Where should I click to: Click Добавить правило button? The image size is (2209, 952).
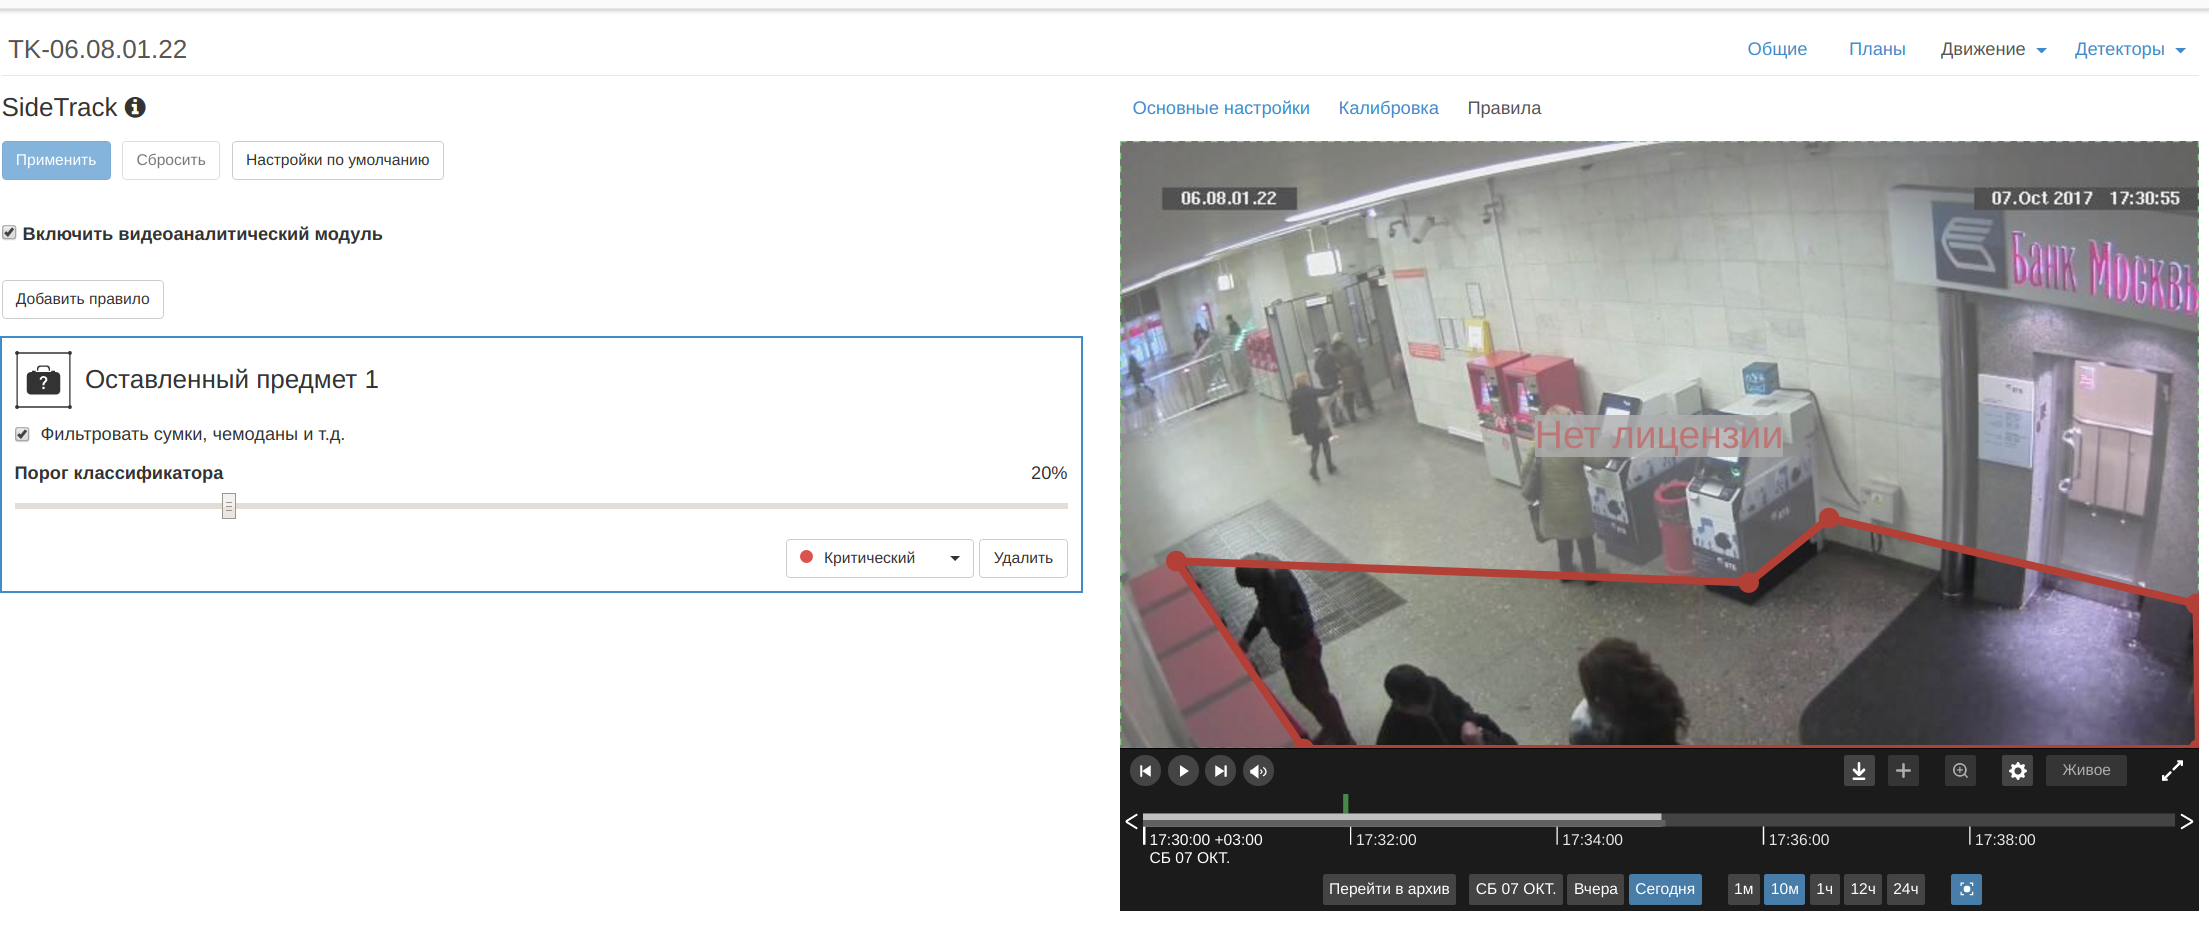[83, 299]
